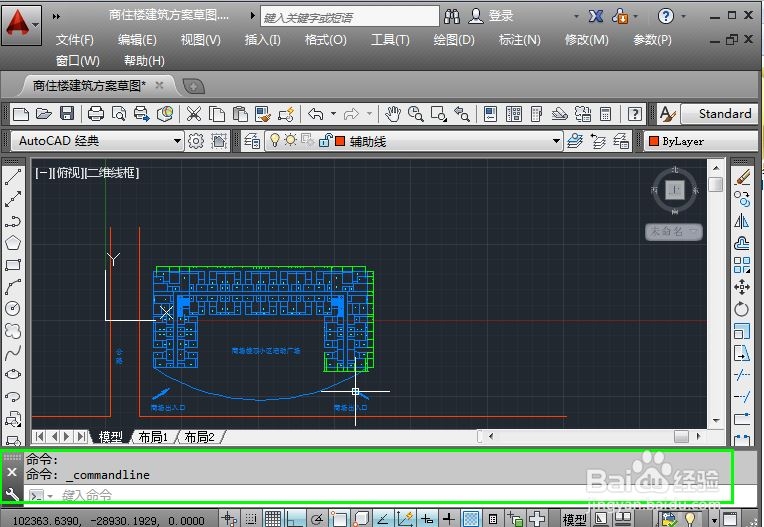Select the Mirror modify tool
The width and height of the screenshot is (764, 527).
click(742, 221)
